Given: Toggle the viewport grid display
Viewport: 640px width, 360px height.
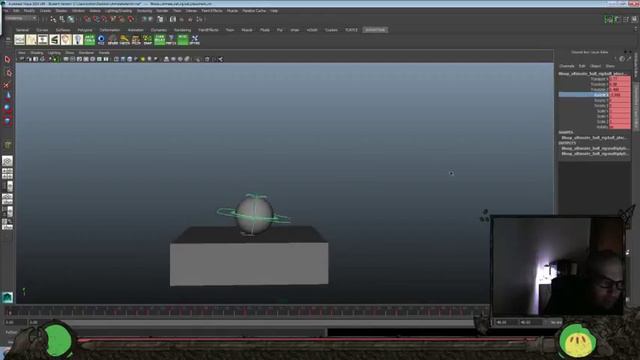Looking at the screenshot, I should (66, 59).
